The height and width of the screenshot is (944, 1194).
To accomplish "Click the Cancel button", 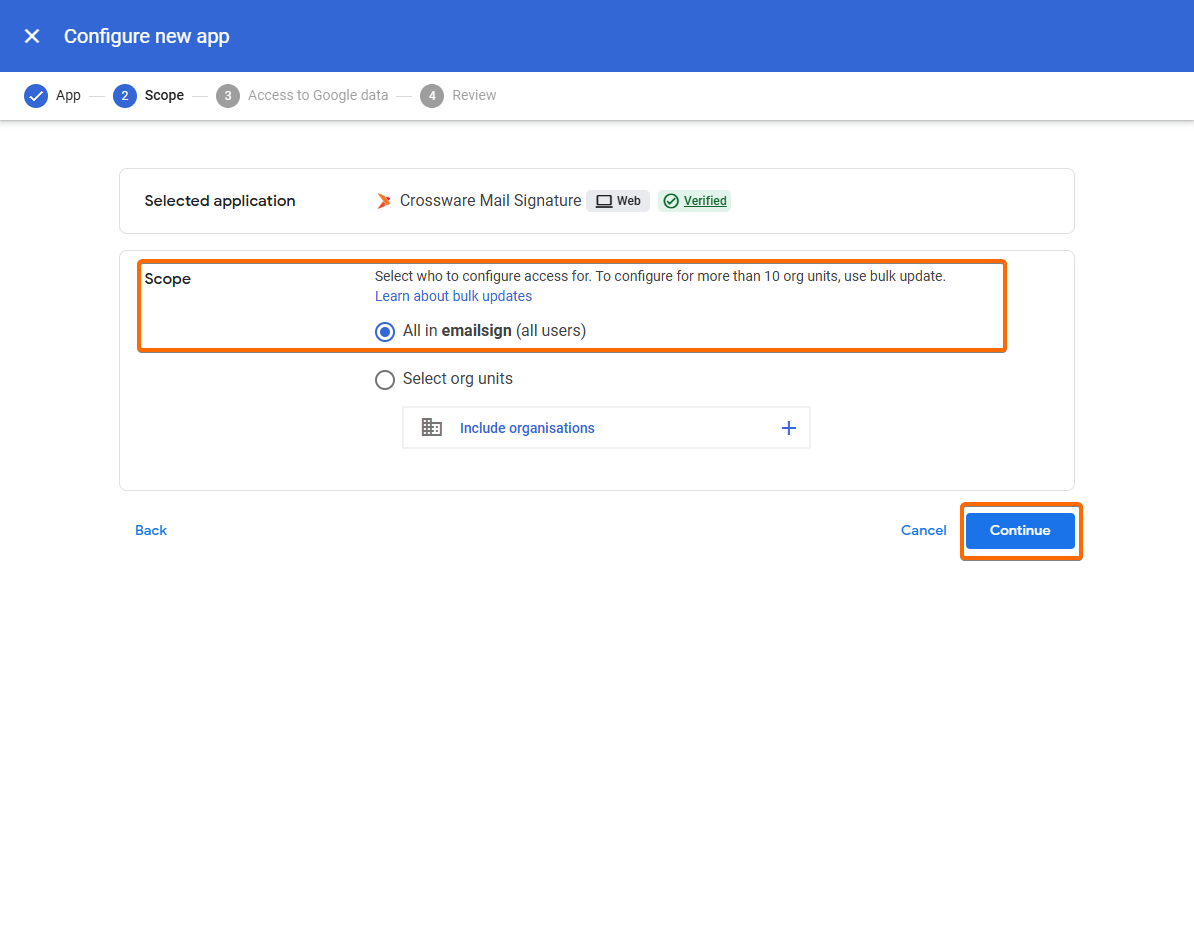I will pos(923,531).
